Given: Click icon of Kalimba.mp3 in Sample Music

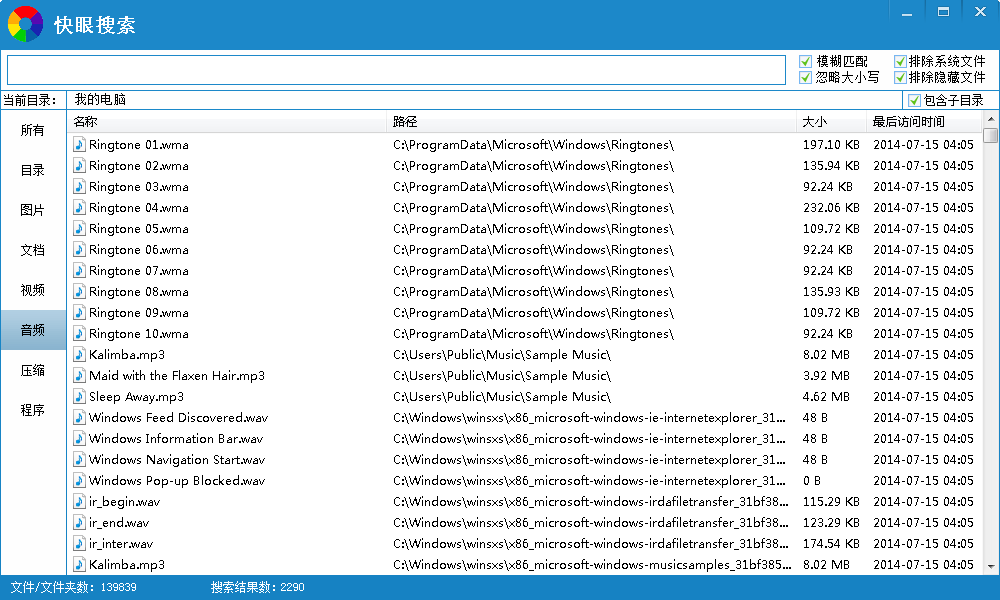Looking at the screenshot, I should tap(79, 355).
